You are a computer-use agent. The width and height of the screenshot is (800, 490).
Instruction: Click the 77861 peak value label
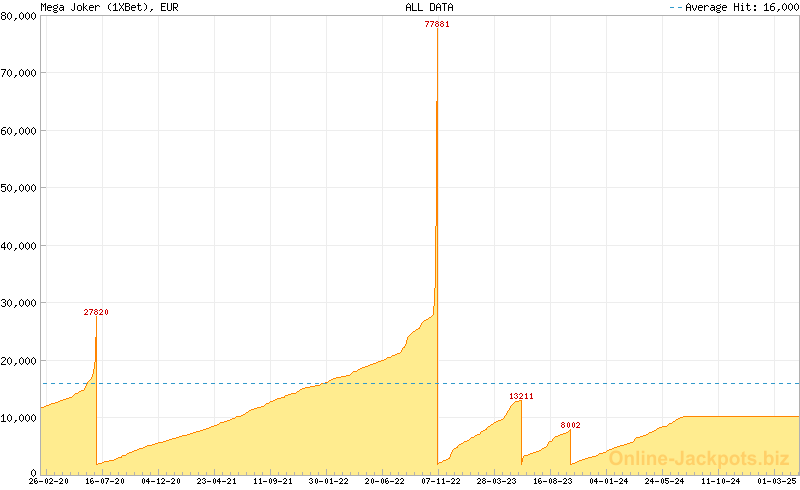click(437, 24)
